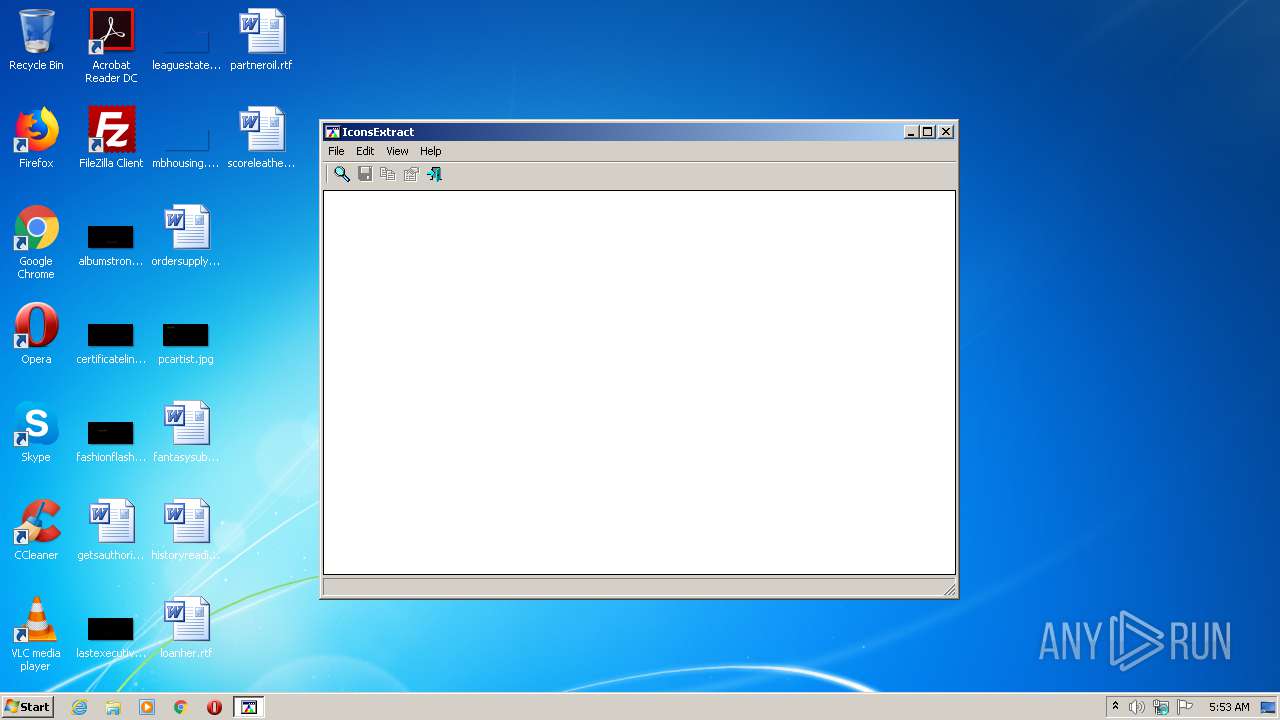Close the IconsExtract window
The image size is (1280, 720).
(x=946, y=132)
